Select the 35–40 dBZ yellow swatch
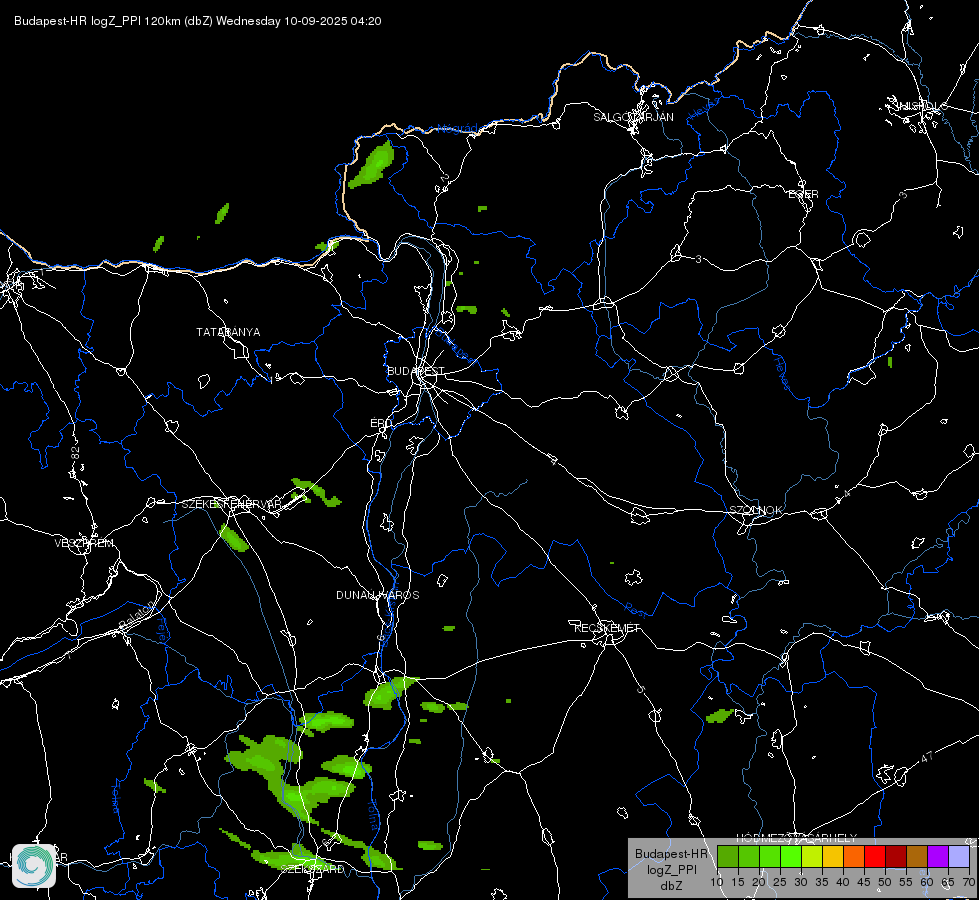The width and height of the screenshot is (979, 900). tap(833, 856)
